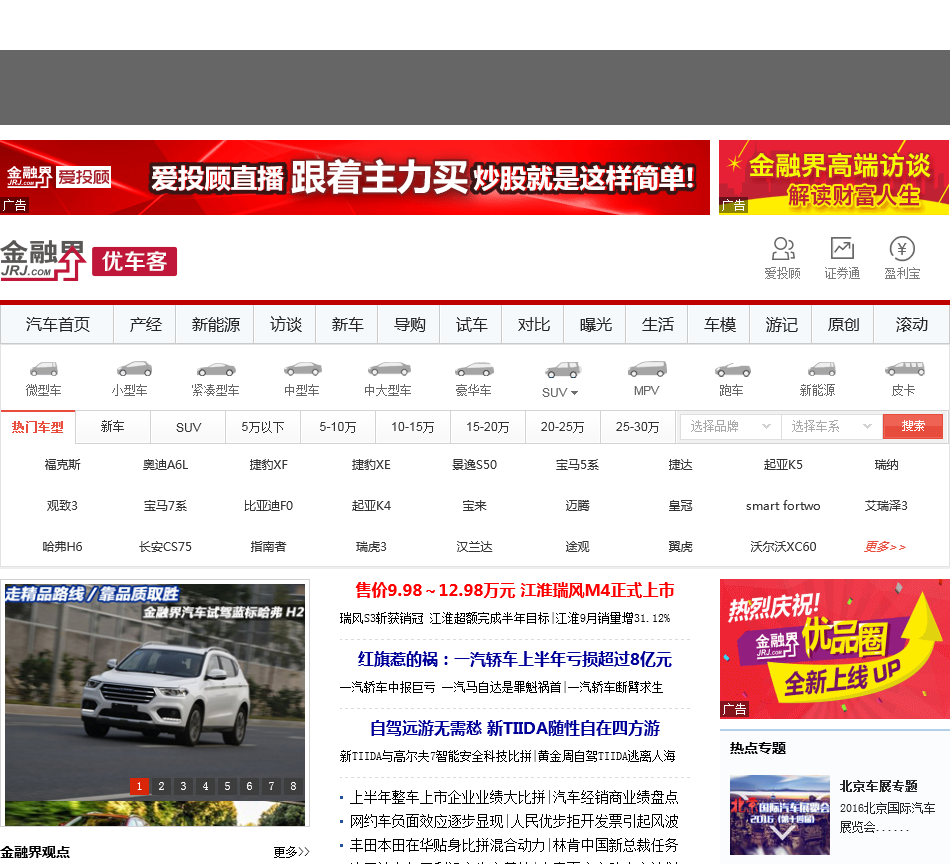Open headline 江淮瑞风M4正式上市

(x=514, y=590)
